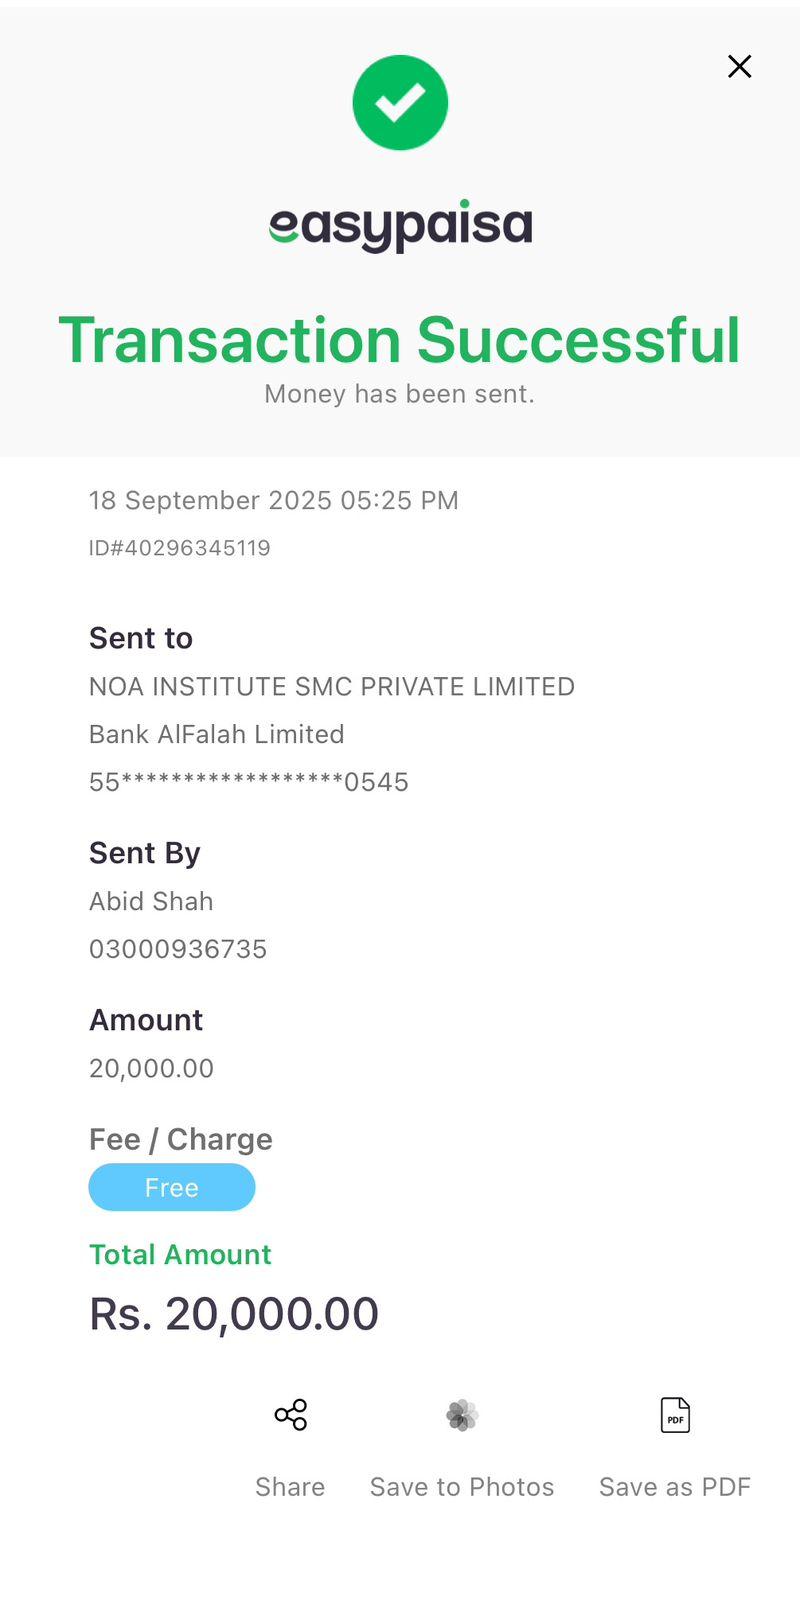Select the sender phone number 03000936735
Viewport: 800px width, 1600px height.
[178, 949]
